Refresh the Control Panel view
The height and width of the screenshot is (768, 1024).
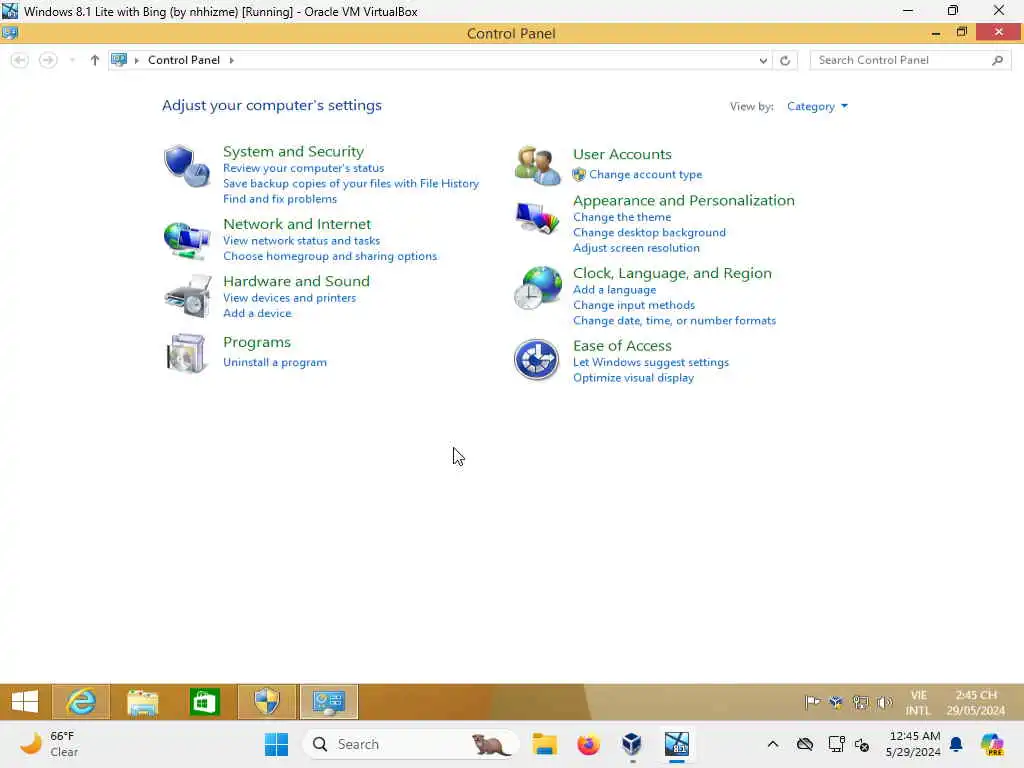pos(785,60)
